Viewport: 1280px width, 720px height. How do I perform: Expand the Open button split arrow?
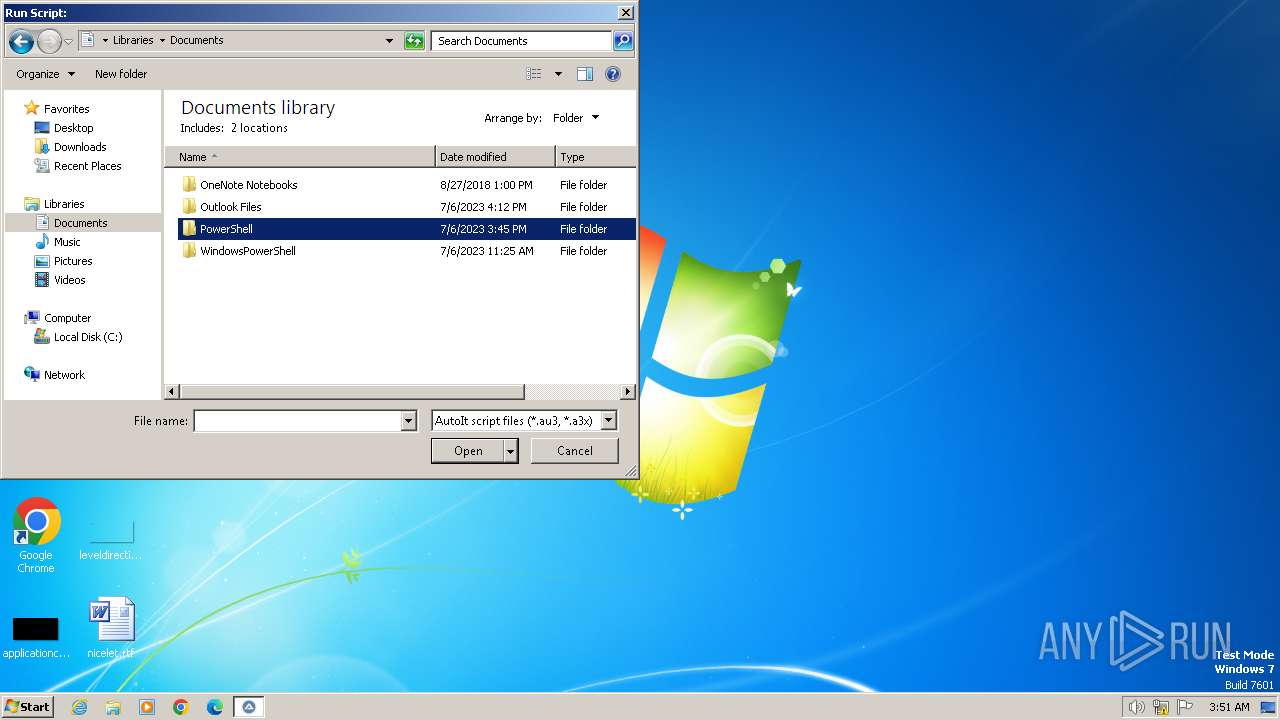(x=511, y=451)
